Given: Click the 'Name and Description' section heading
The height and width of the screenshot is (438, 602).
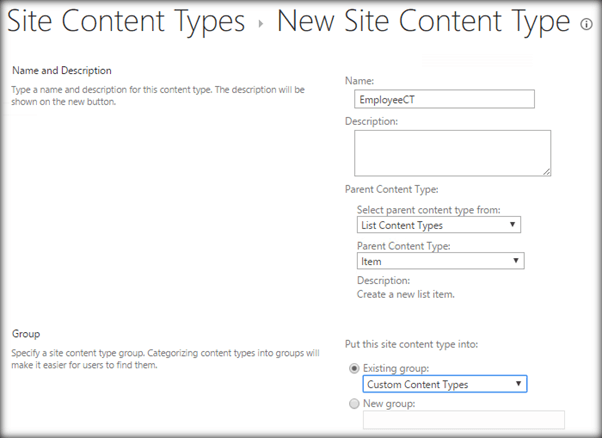Looking at the screenshot, I should [61, 70].
